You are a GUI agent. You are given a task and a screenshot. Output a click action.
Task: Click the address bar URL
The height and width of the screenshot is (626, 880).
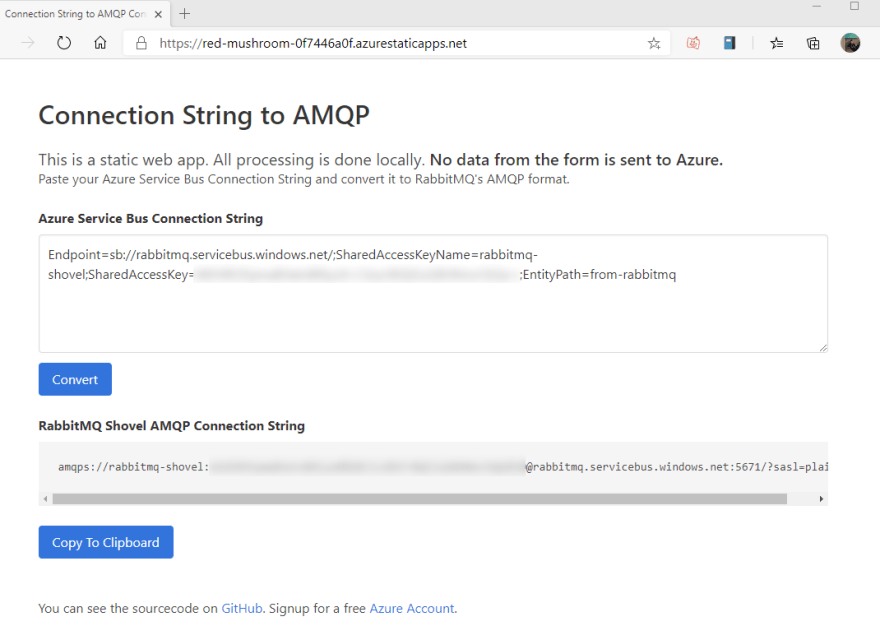[313, 43]
